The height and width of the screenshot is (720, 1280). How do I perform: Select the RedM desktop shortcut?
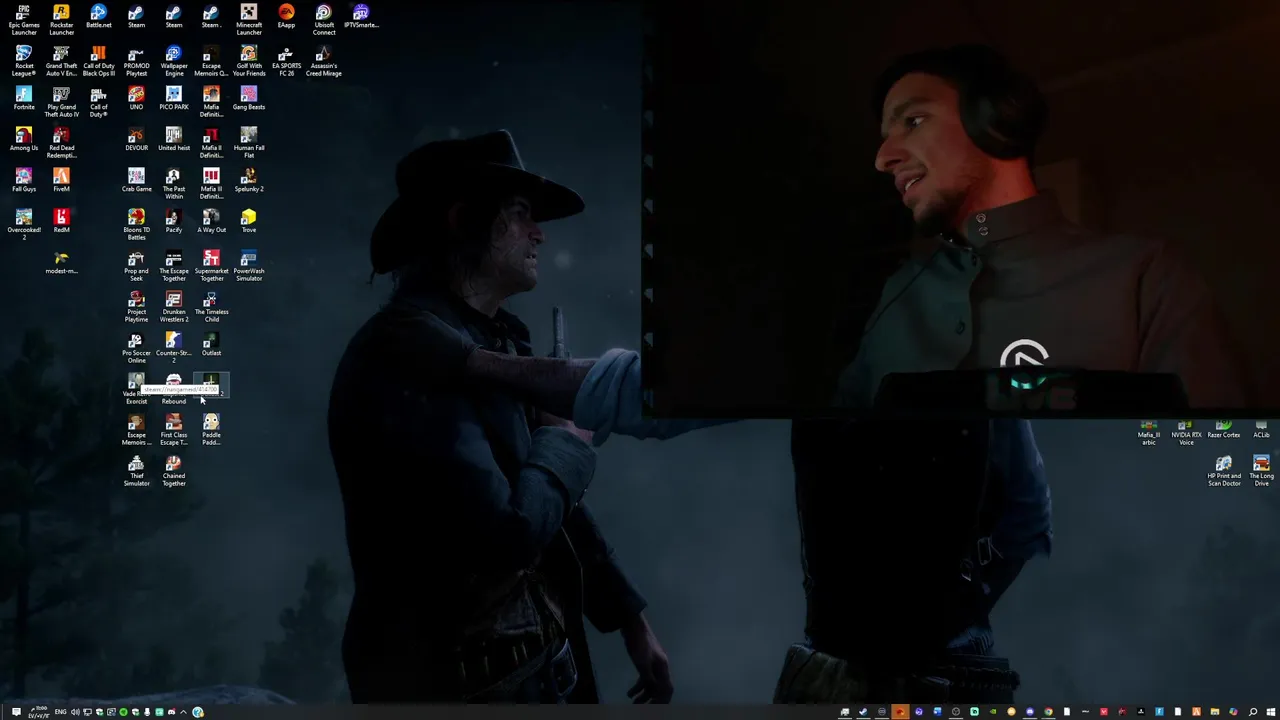coord(61,222)
